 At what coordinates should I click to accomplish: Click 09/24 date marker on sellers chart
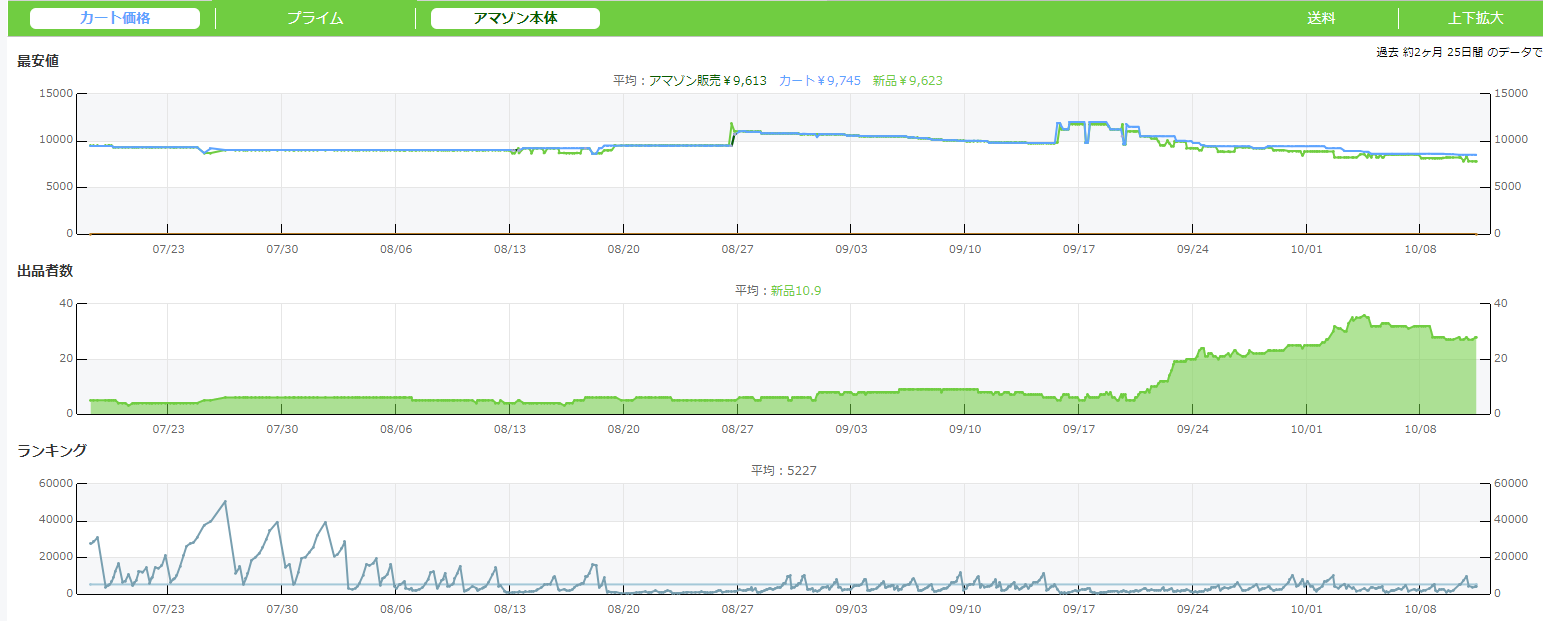tap(1193, 428)
